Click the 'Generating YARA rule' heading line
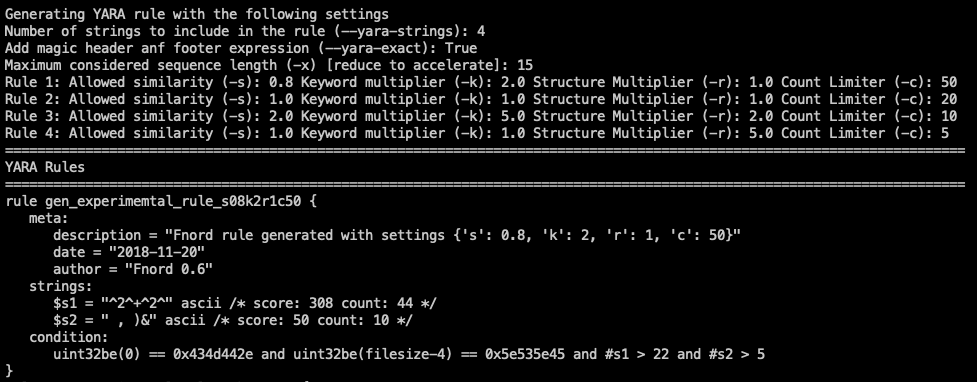 197,14
